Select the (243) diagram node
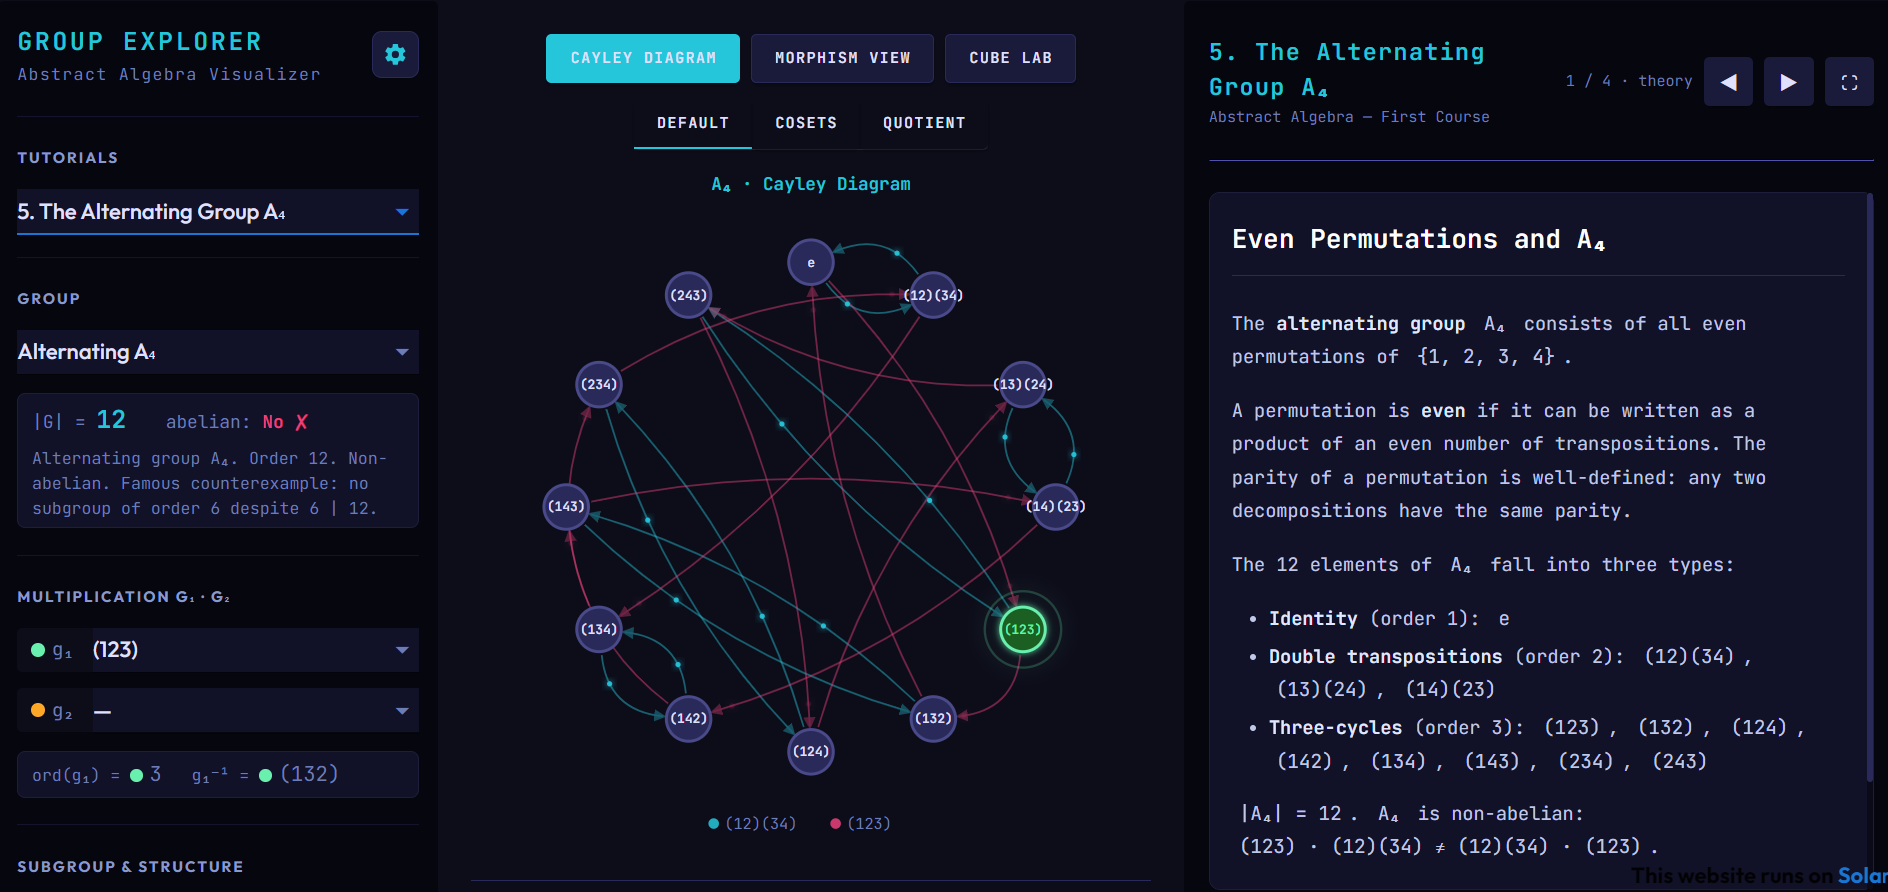The width and height of the screenshot is (1888, 892). [688, 295]
